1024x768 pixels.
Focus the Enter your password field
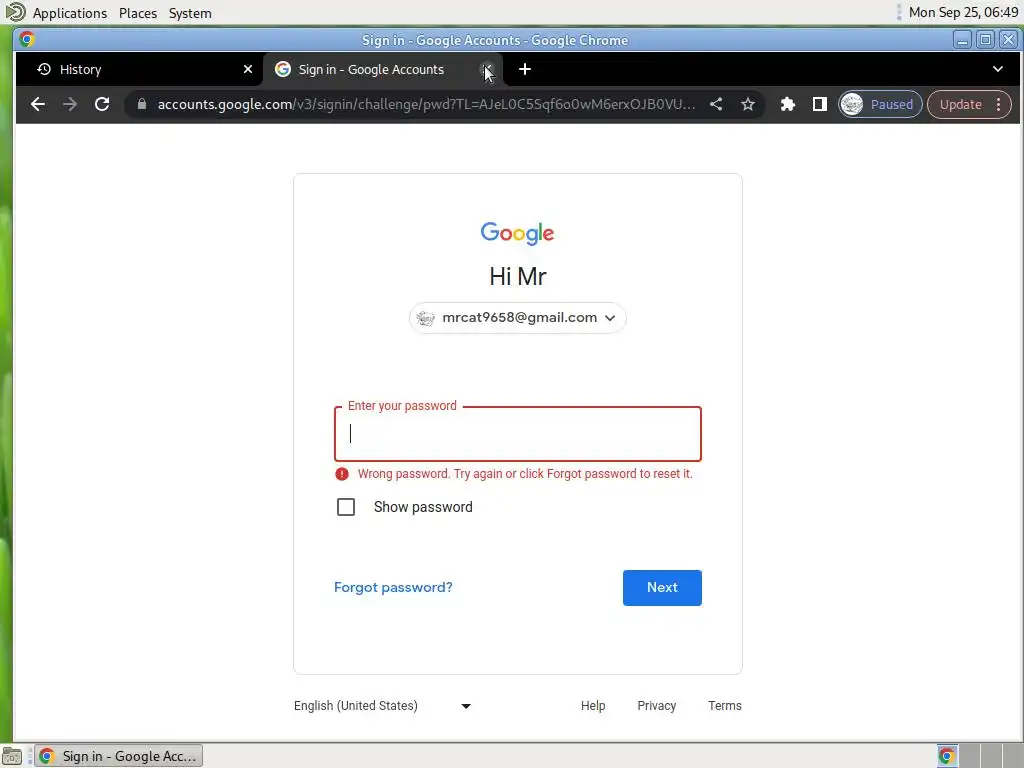pos(518,434)
